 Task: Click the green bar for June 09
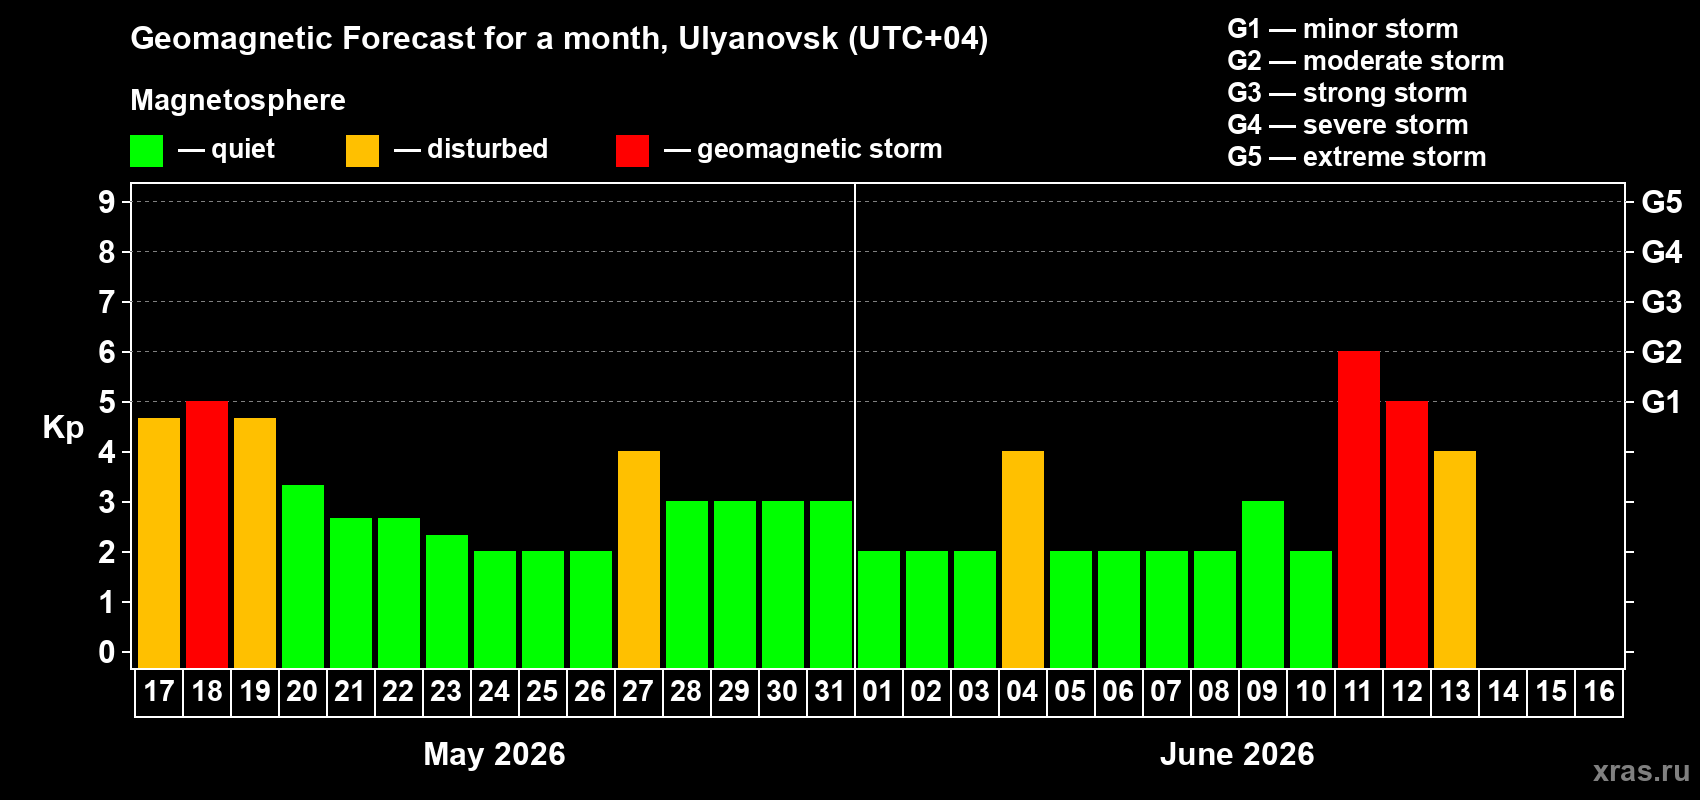coord(1263,585)
